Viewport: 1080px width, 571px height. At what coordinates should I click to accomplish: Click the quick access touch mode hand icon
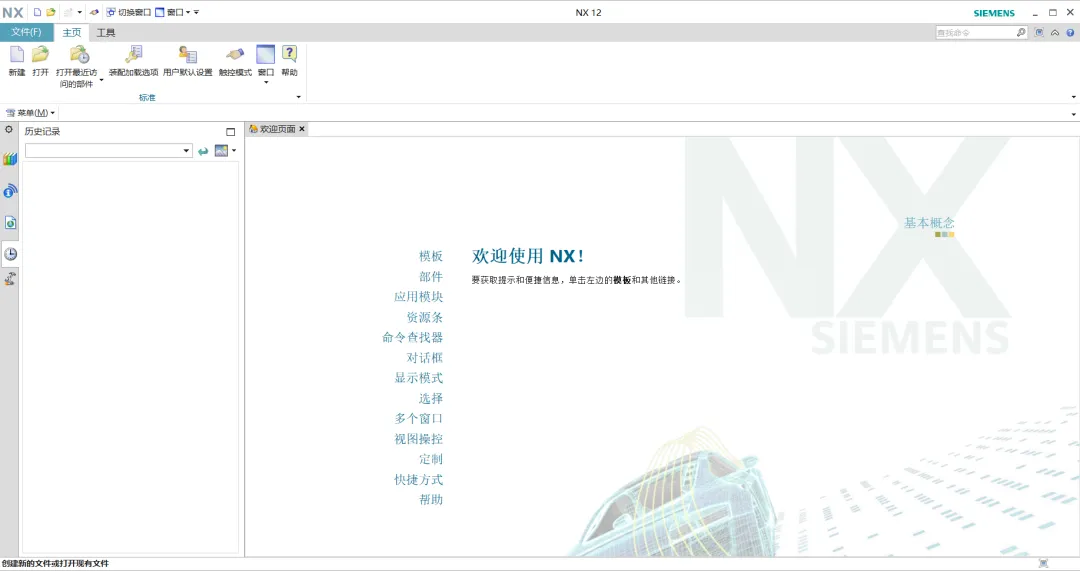tap(94, 12)
